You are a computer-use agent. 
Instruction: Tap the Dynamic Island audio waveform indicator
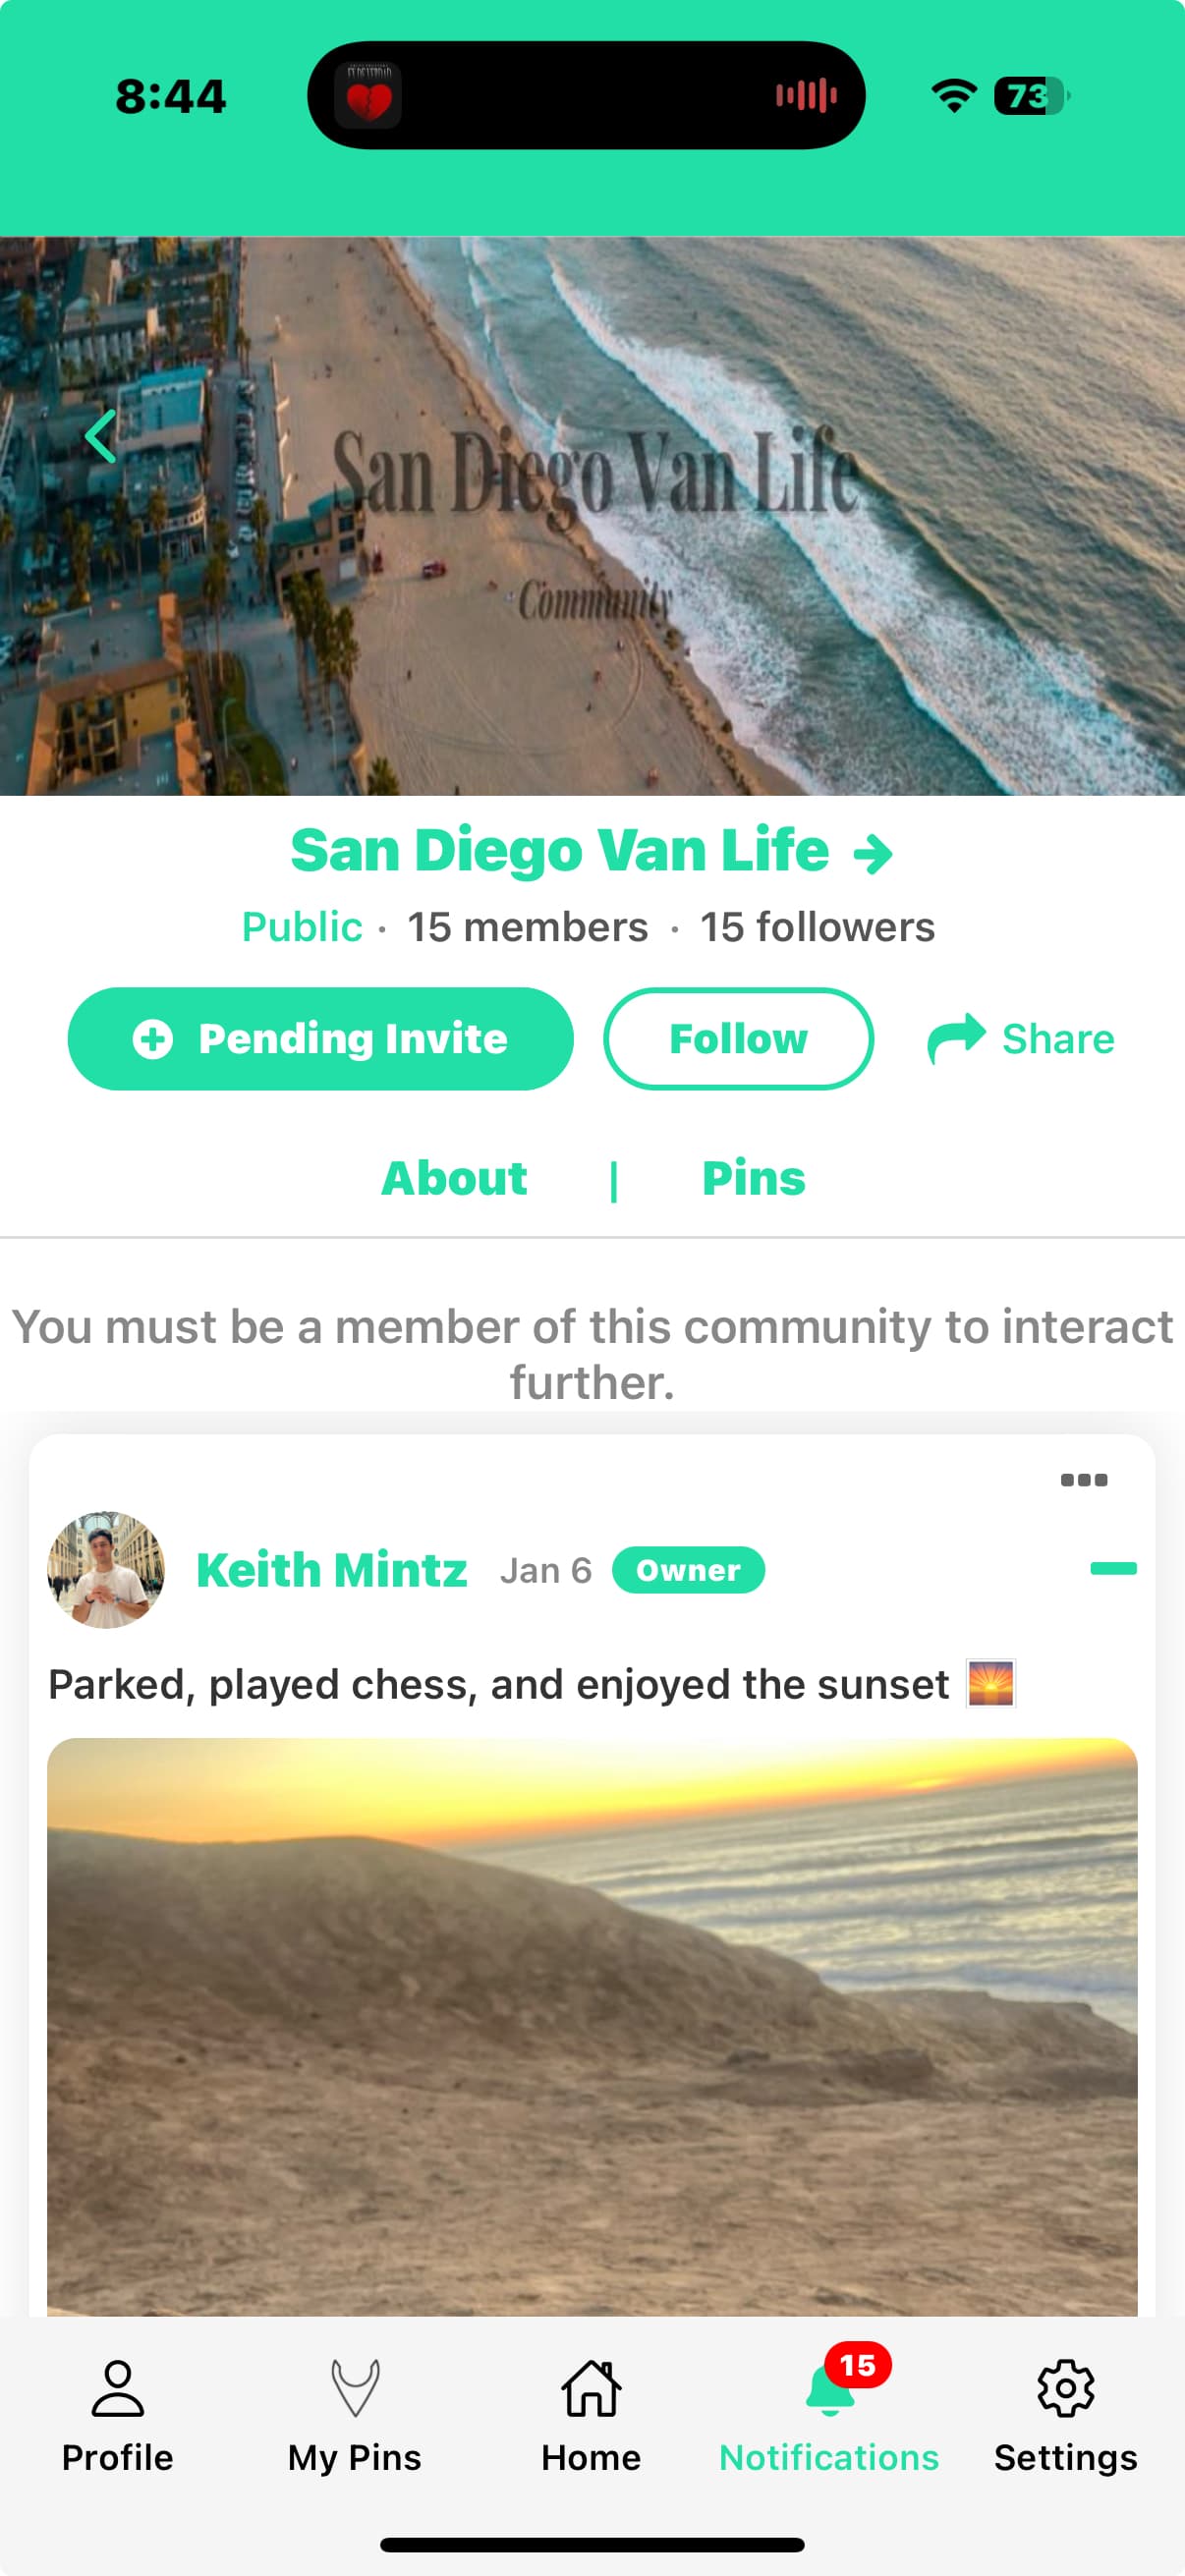[x=806, y=96]
